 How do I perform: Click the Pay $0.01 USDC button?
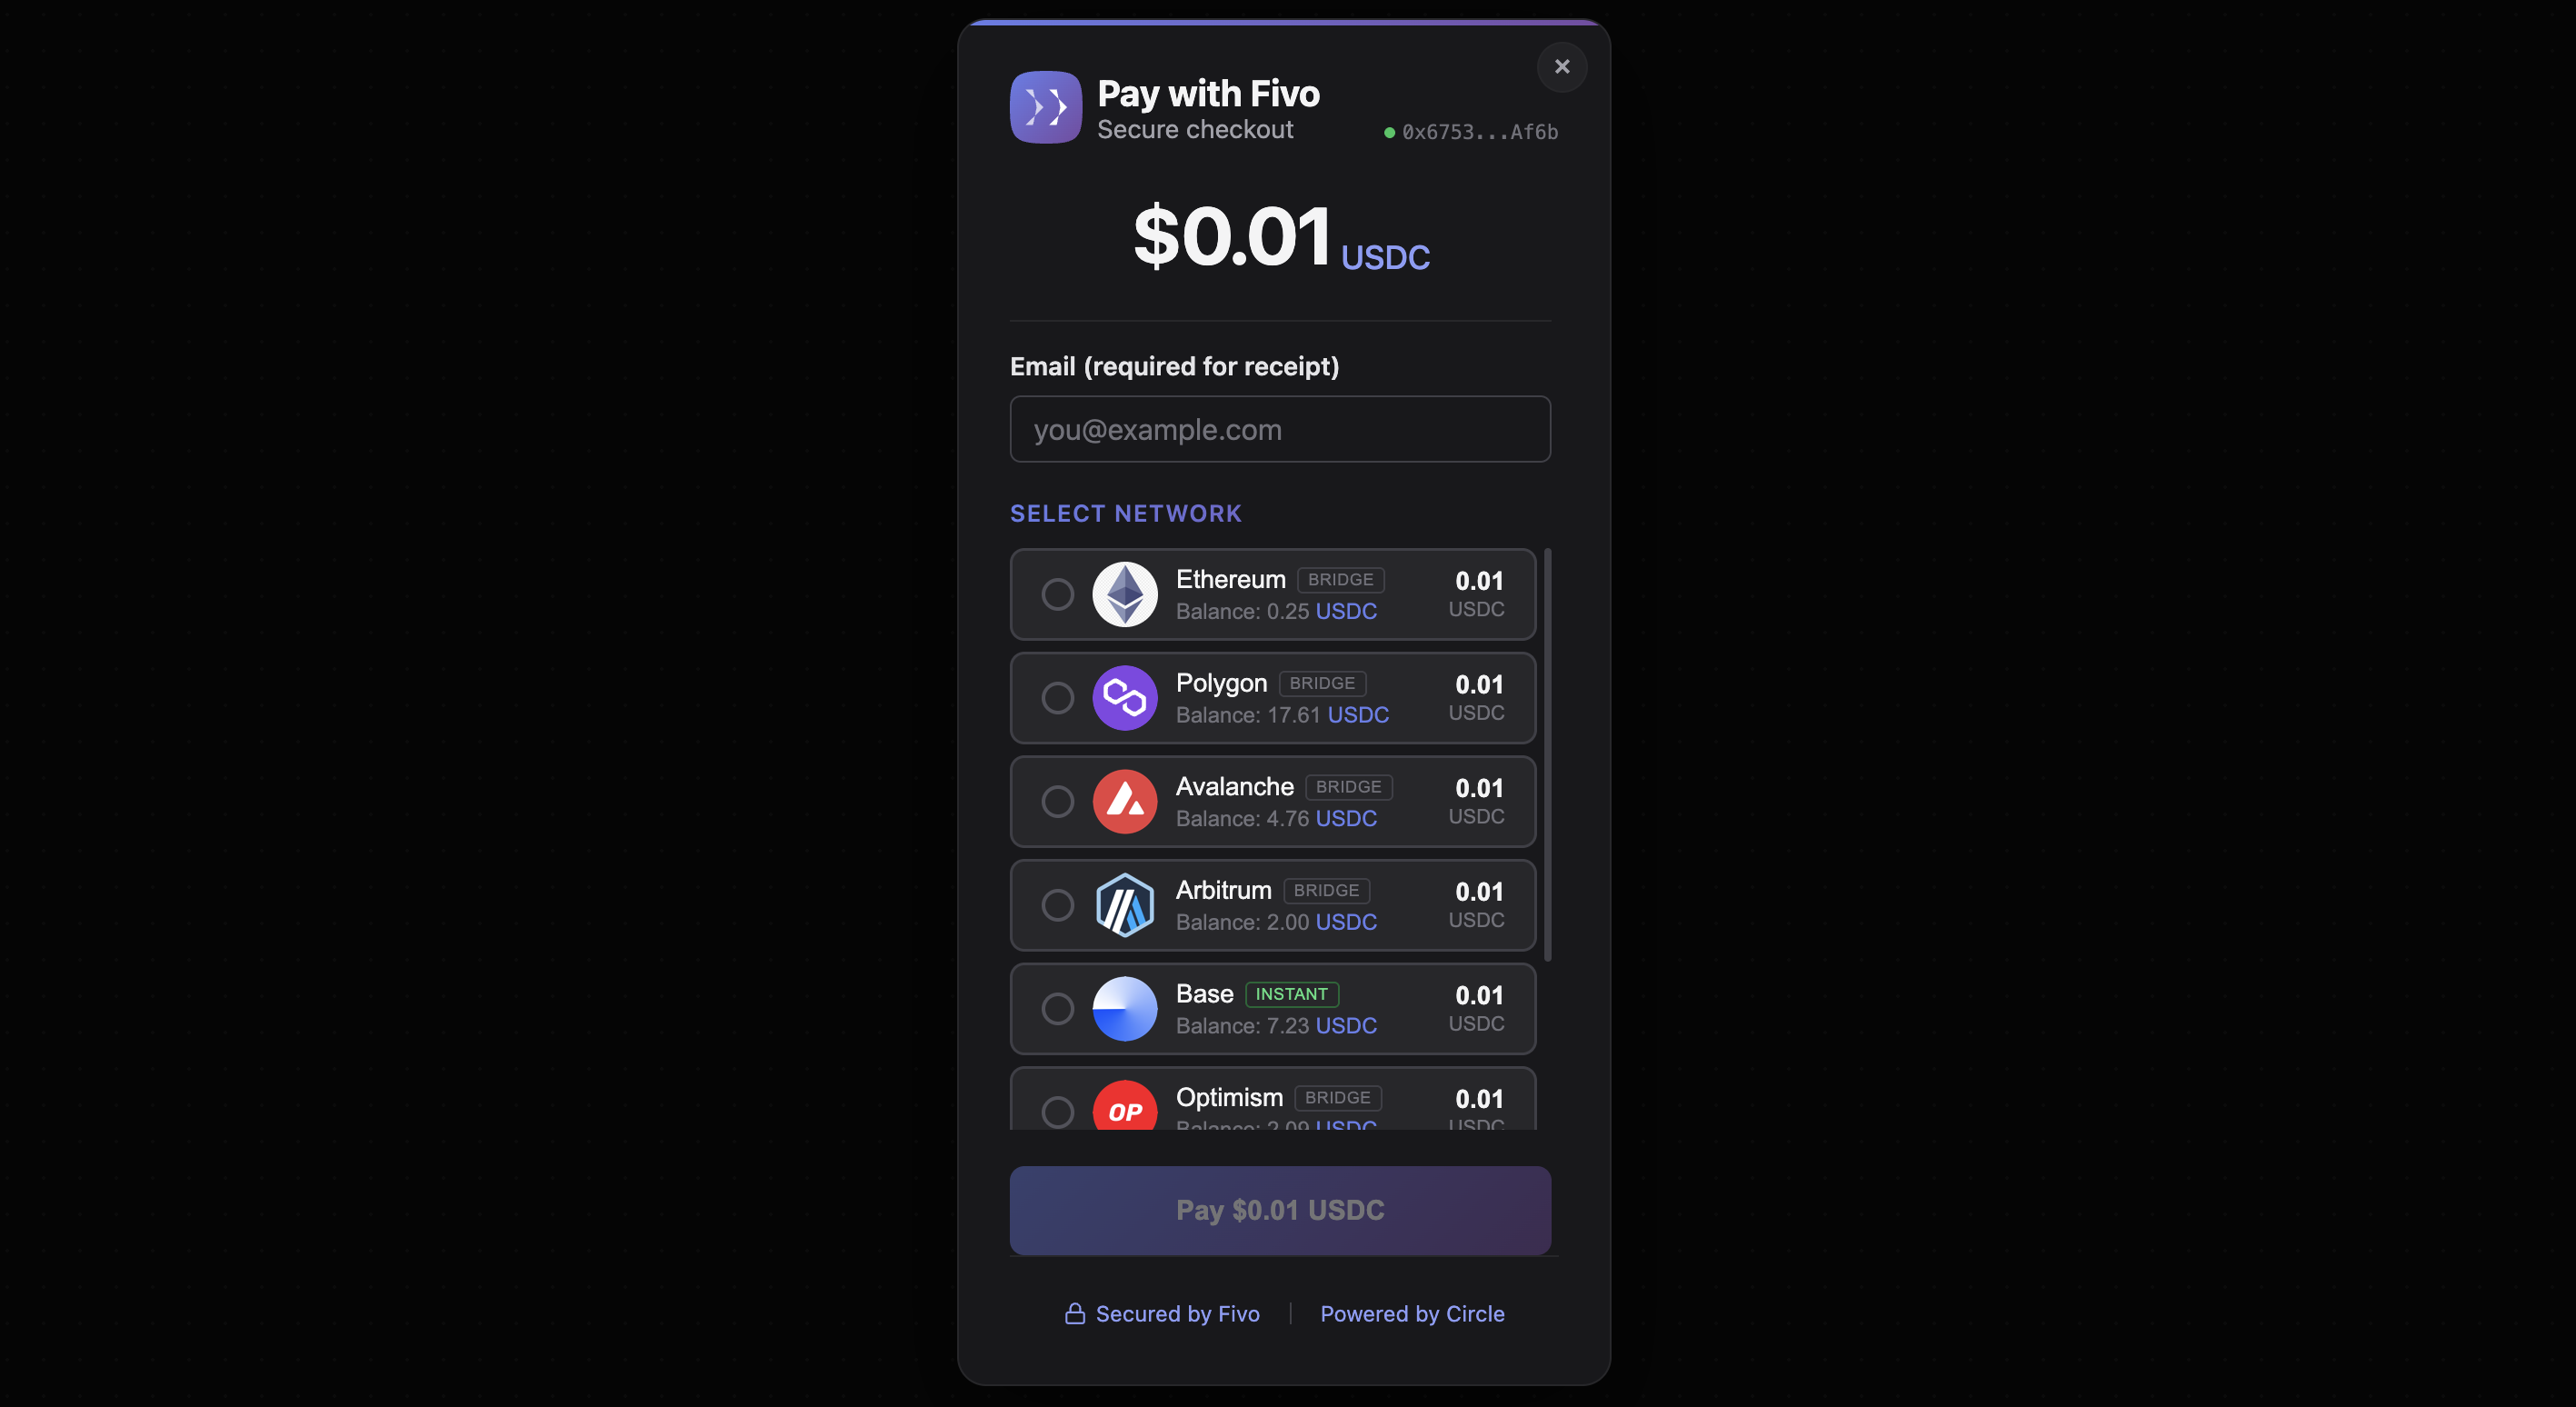tap(1280, 1210)
